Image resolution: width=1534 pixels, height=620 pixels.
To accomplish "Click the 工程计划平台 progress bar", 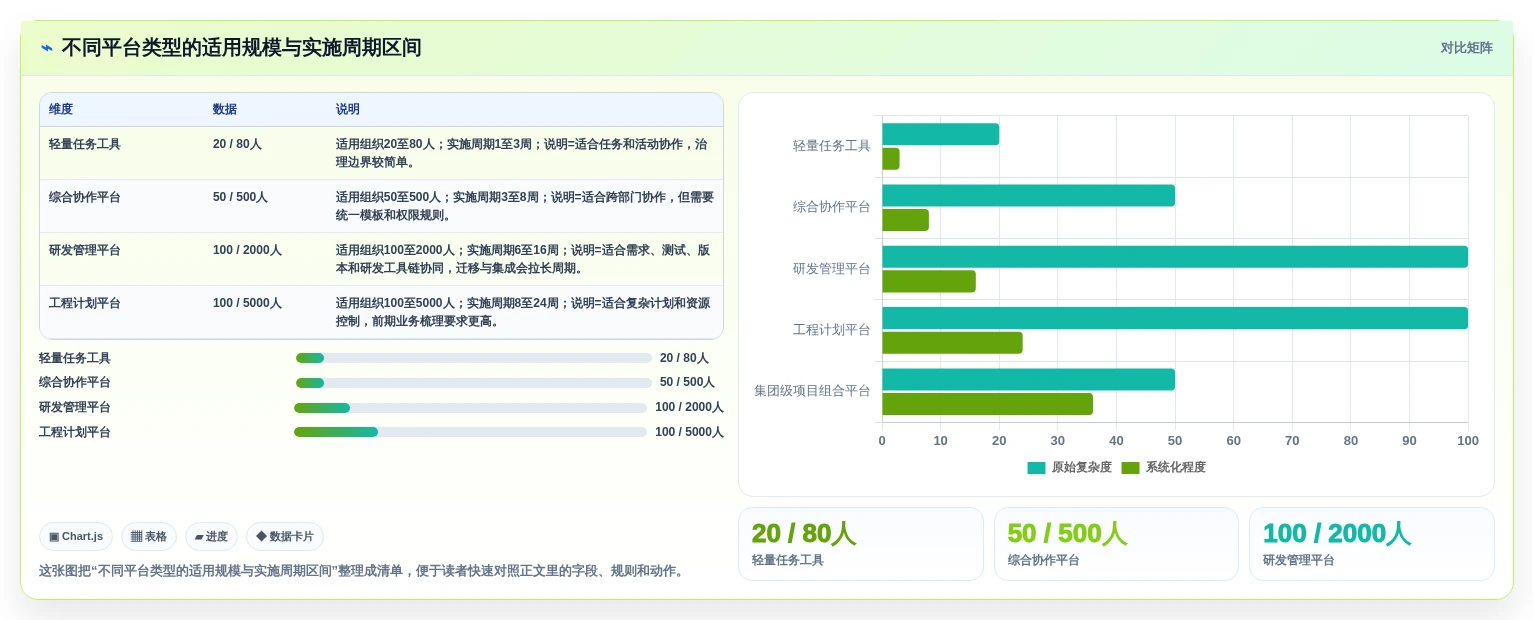I will coord(470,432).
